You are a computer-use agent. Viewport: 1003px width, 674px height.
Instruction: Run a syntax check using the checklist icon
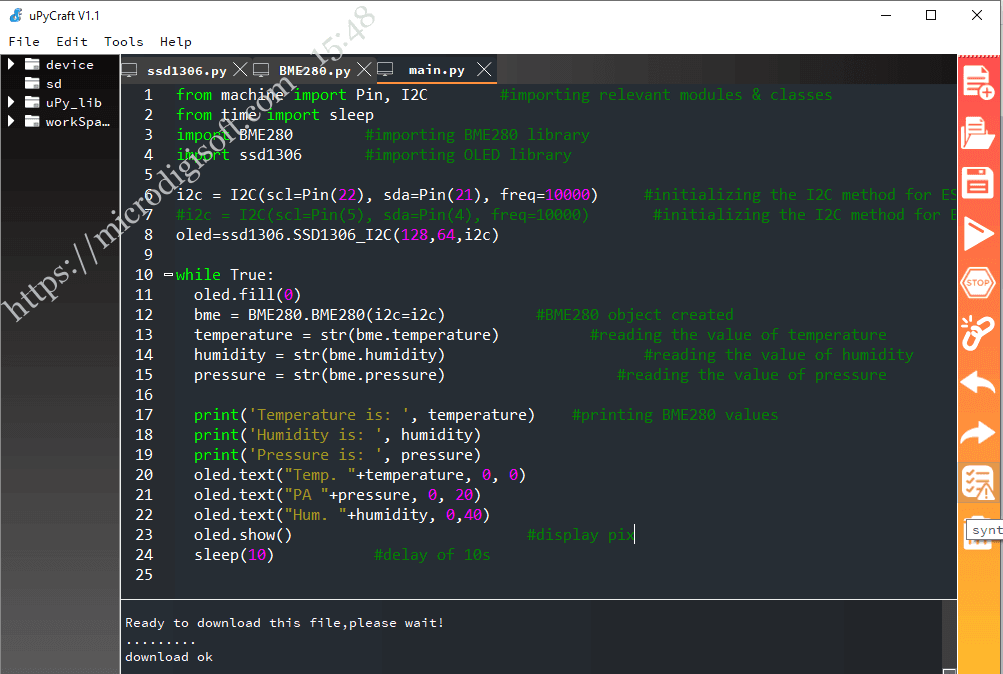977,482
